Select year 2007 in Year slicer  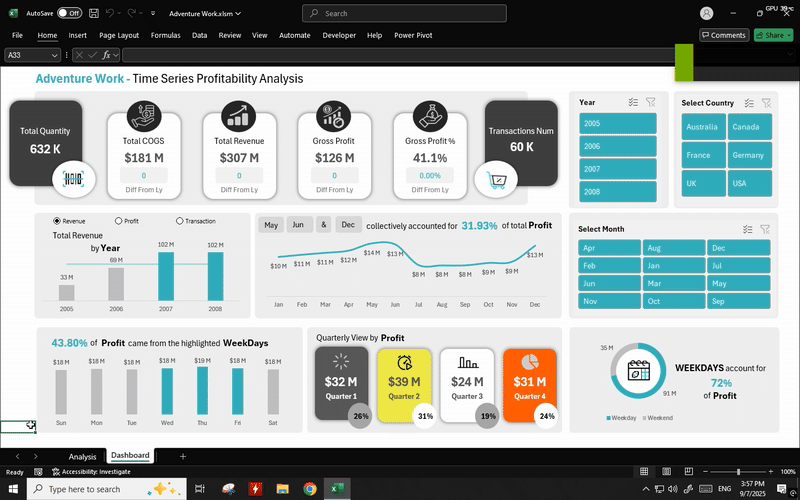(618, 169)
